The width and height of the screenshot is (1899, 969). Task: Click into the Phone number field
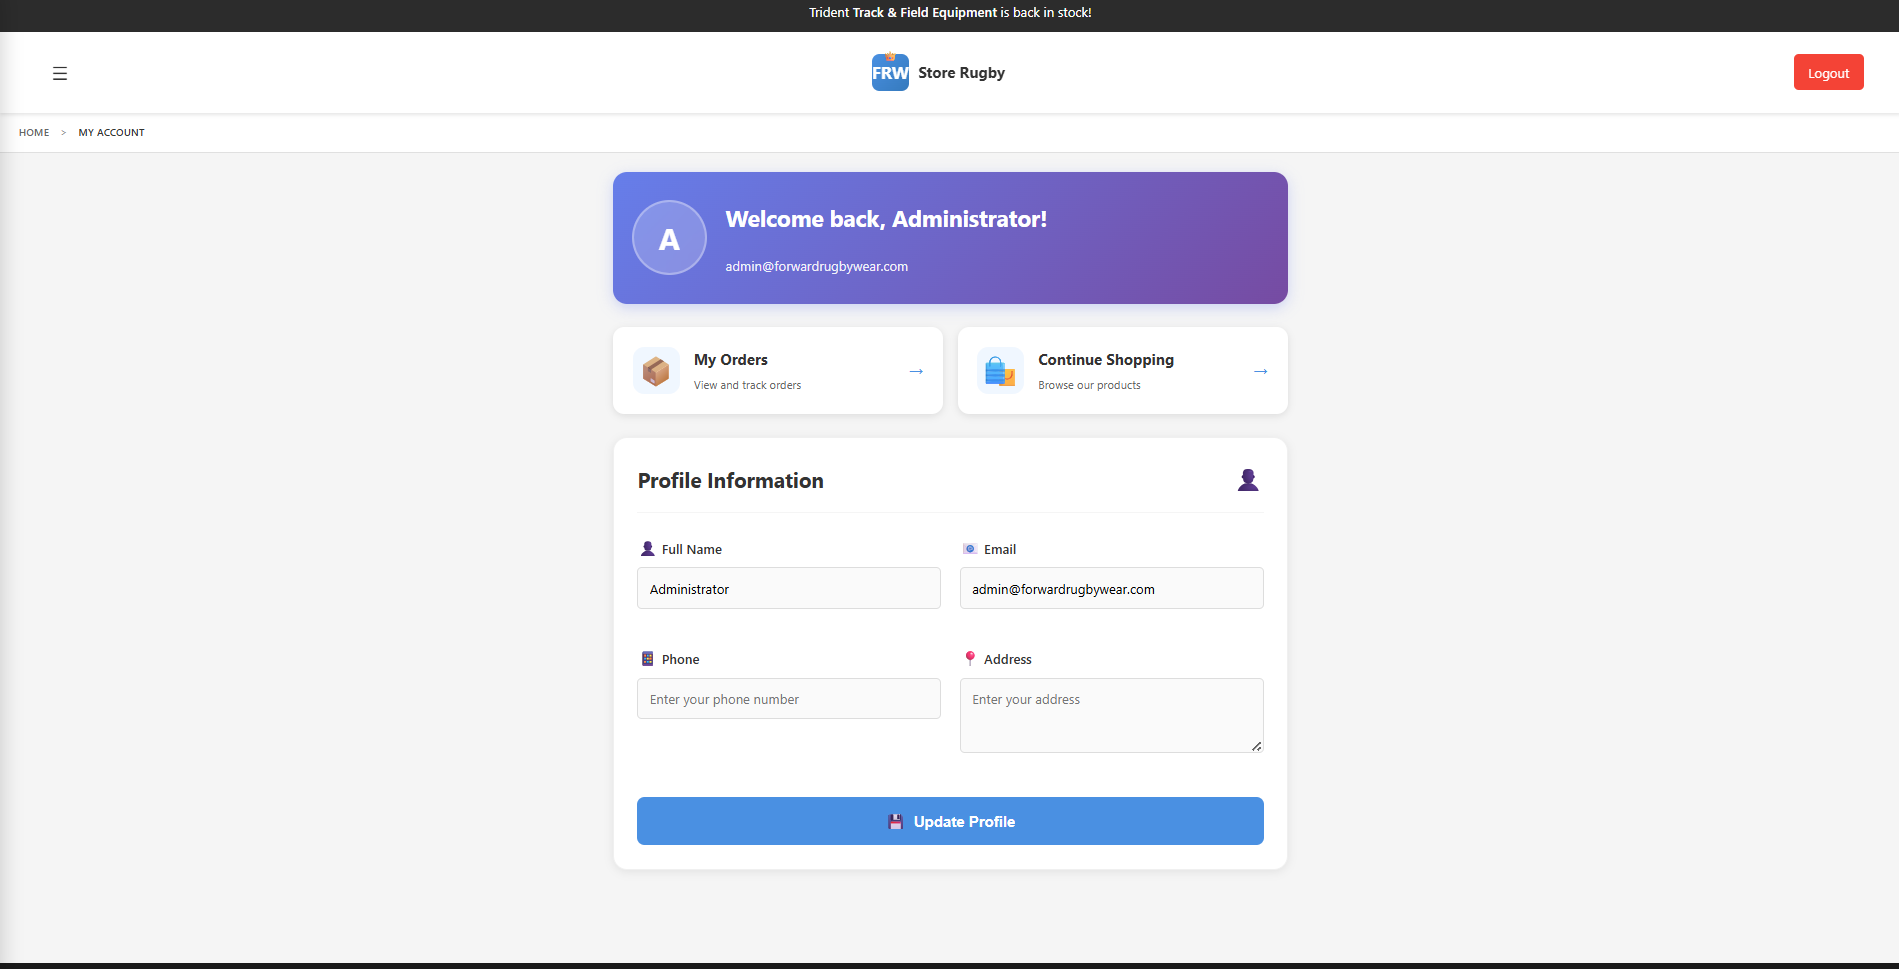(x=788, y=699)
